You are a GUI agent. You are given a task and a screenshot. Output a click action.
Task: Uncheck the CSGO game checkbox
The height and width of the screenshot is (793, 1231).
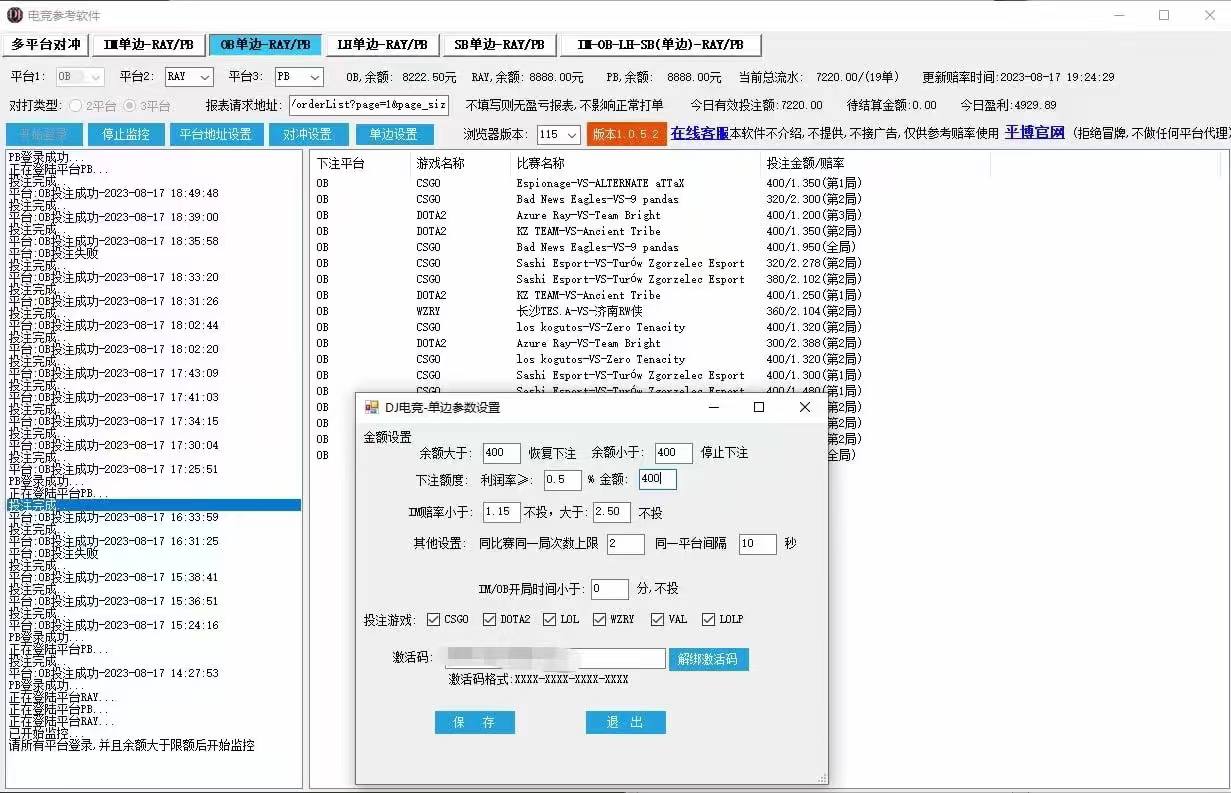coord(433,620)
